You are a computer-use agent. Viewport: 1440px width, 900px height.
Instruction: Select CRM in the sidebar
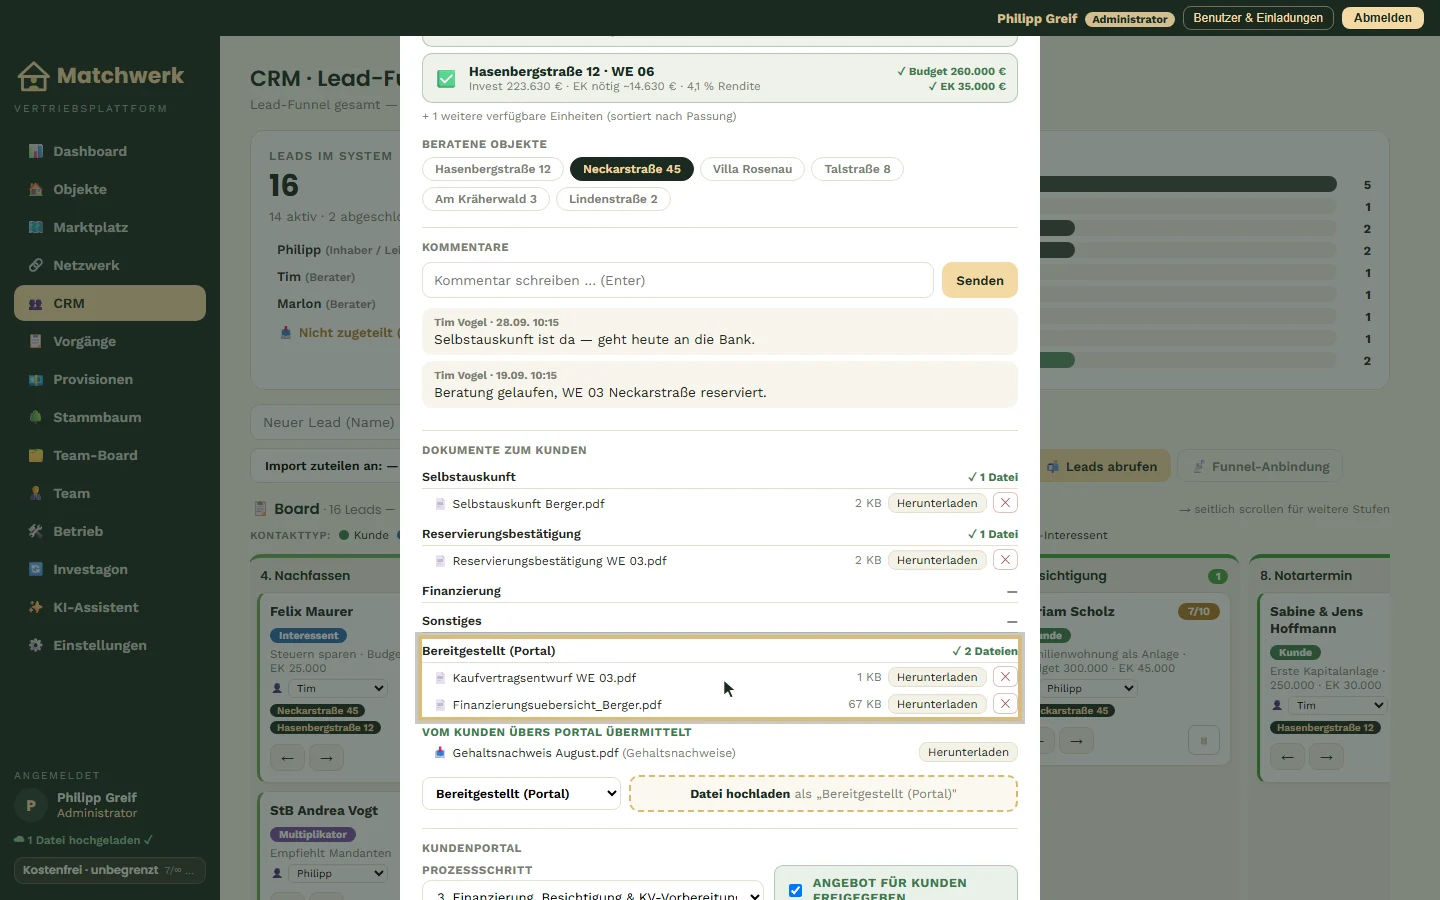click(x=110, y=303)
